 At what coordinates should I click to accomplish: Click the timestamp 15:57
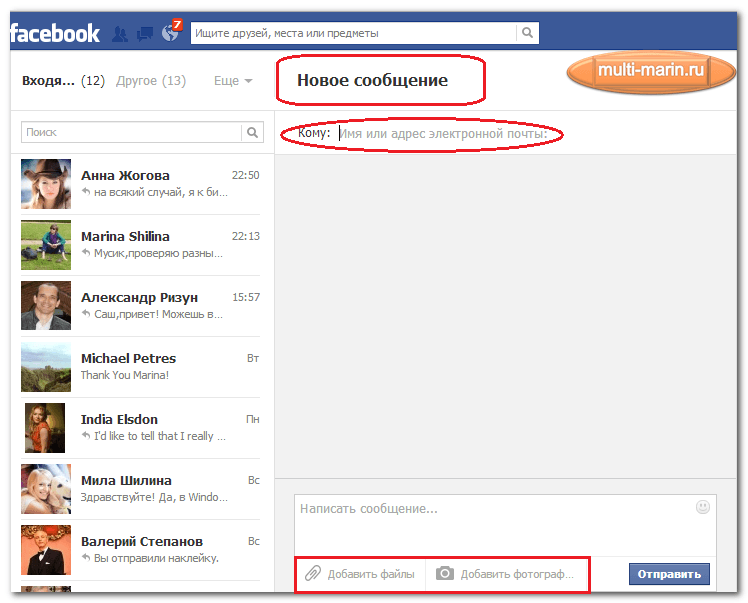pyautogui.click(x=246, y=297)
